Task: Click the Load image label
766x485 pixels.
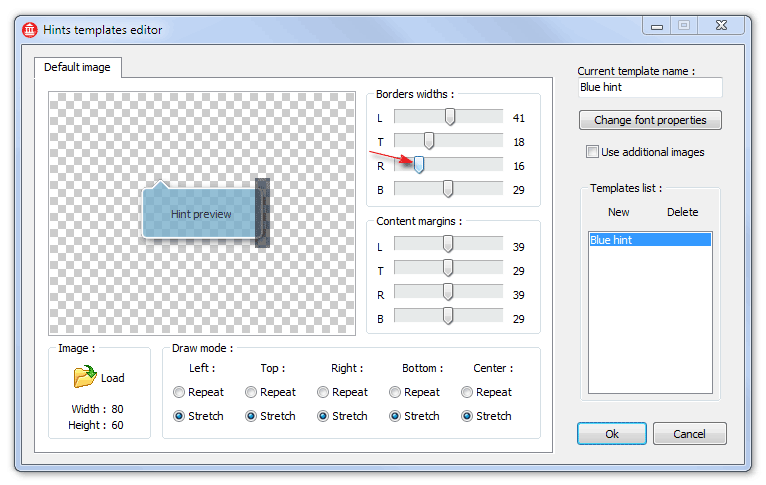Action: click(112, 378)
